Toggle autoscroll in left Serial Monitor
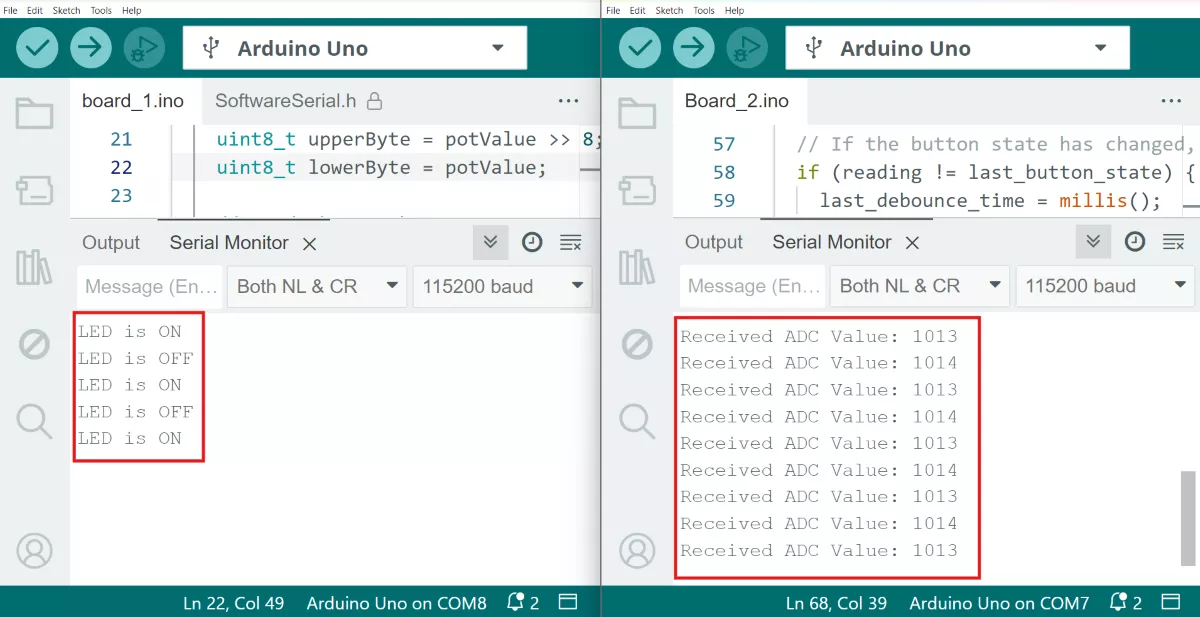This screenshot has height=617, width=1200. point(490,242)
